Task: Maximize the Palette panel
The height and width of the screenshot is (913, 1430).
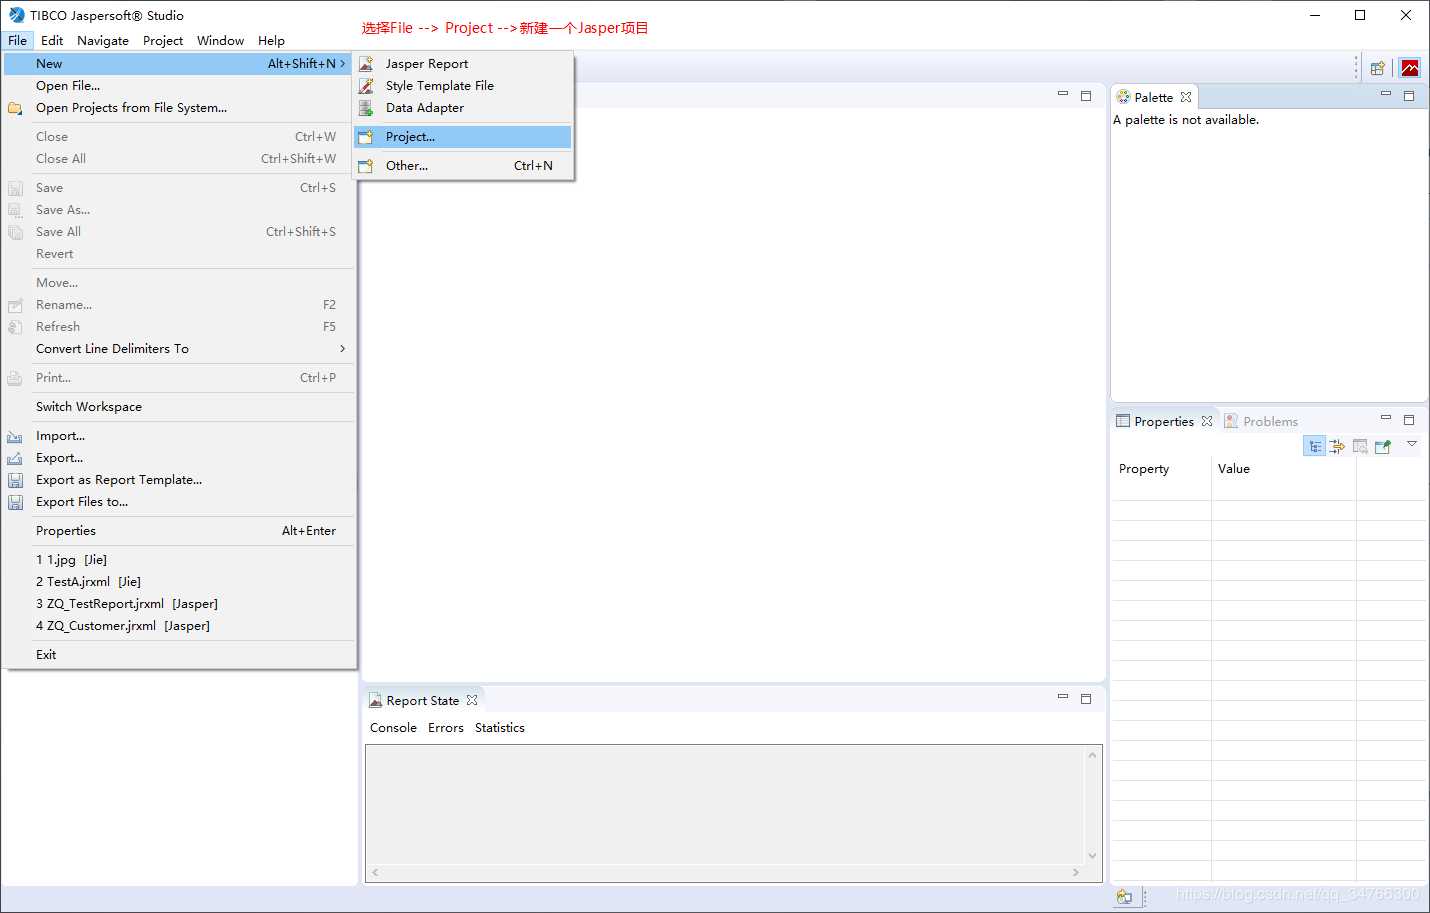Action: [x=1409, y=96]
